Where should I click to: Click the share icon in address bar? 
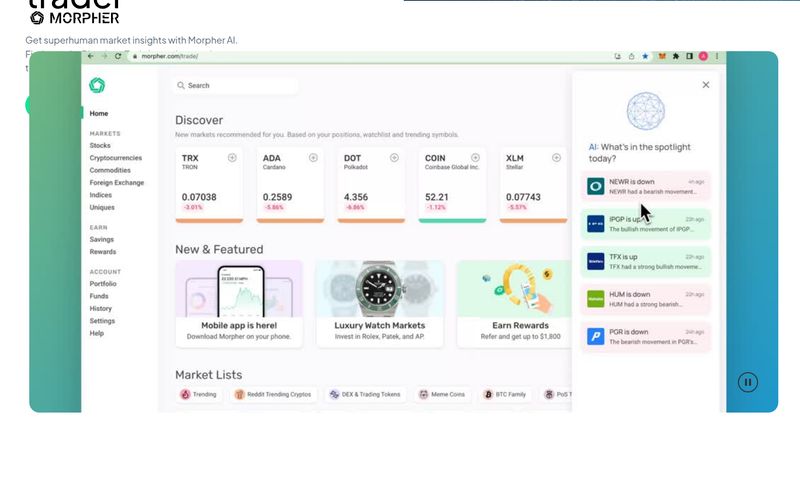[632, 56]
